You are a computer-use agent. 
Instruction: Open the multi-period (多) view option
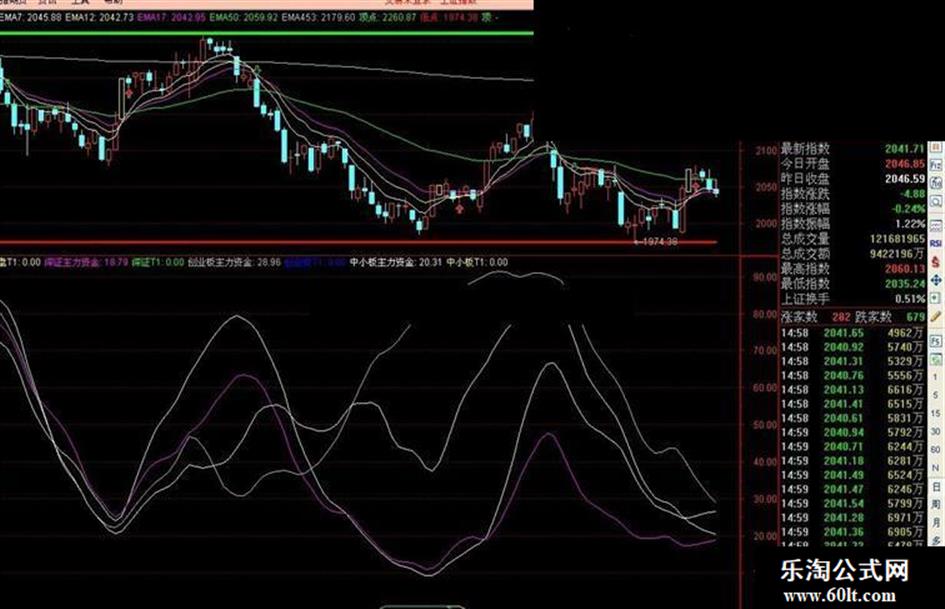[936, 540]
